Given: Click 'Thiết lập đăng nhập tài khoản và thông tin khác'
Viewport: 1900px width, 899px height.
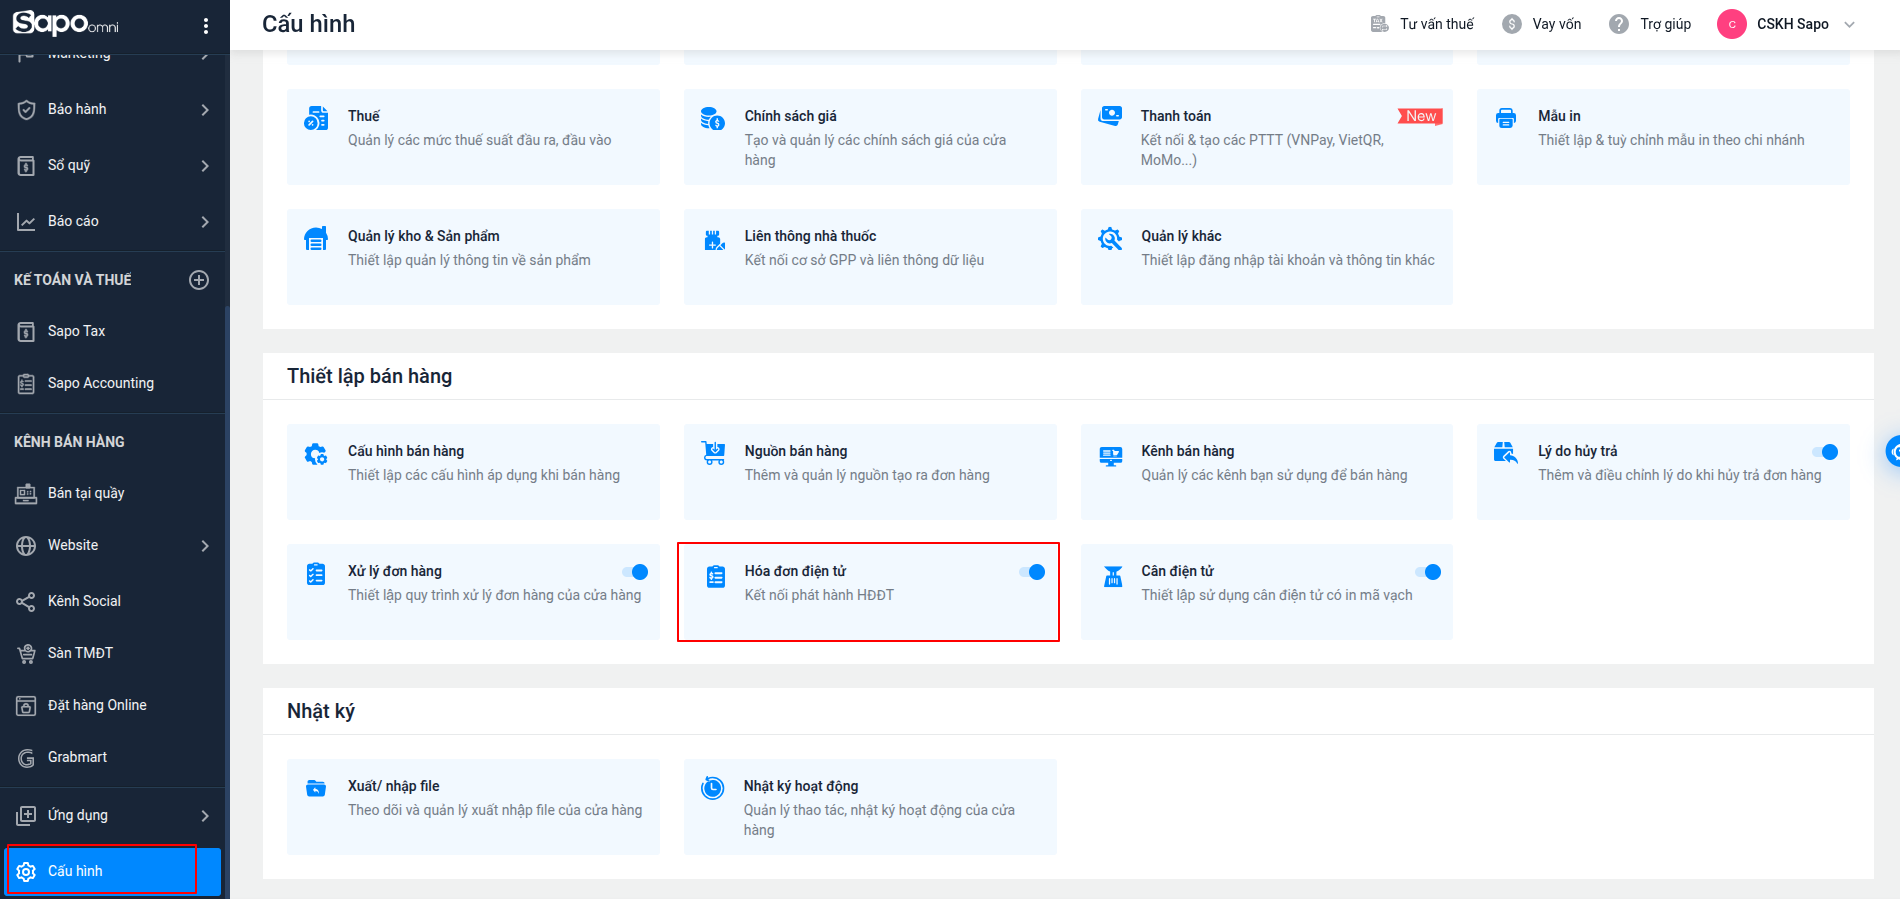Looking at the screenshot, I should pyautogui.click(x=1288, y=260).
